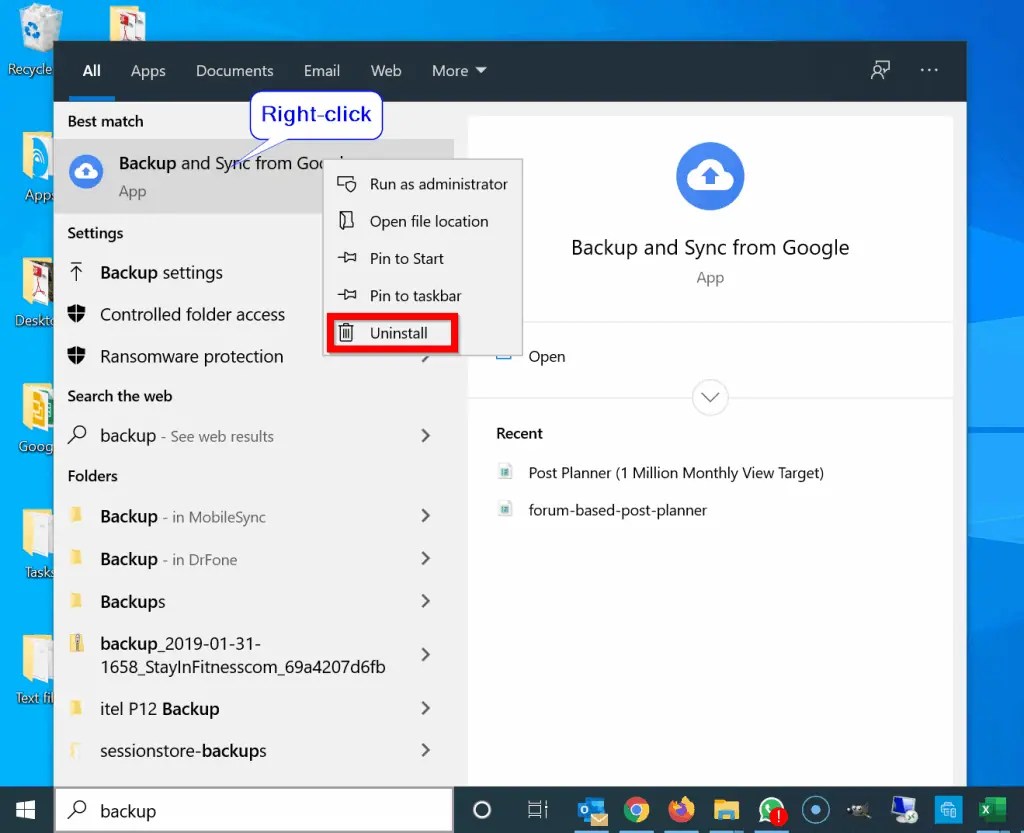Open the forum-based-post-planner recent file

pyautogui.click(x=618, y=510)
